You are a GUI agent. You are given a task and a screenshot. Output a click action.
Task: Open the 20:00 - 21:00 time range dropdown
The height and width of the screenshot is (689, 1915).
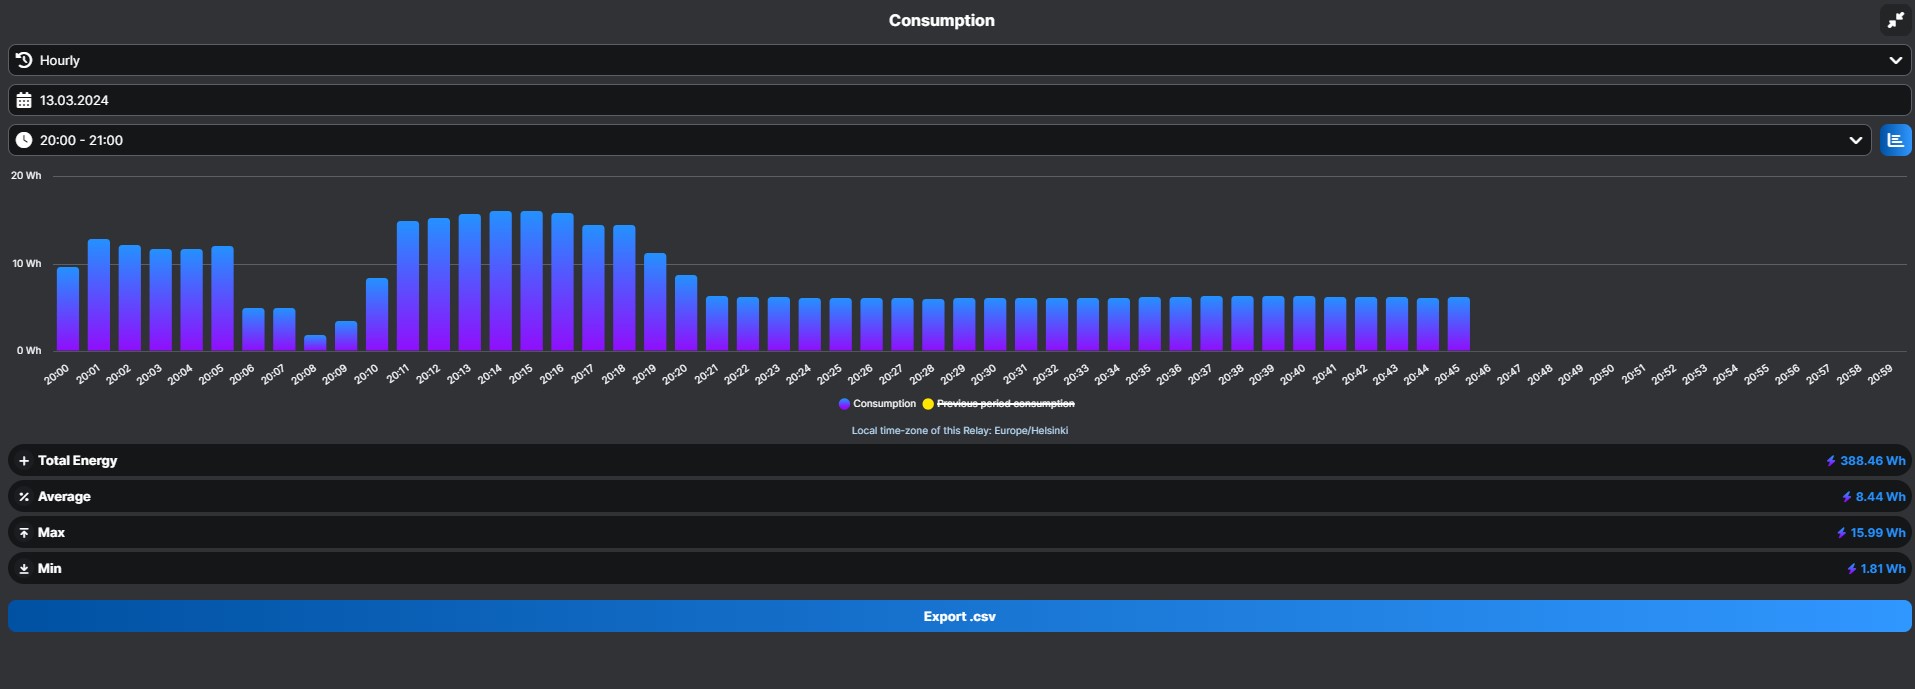(1855, 140)
